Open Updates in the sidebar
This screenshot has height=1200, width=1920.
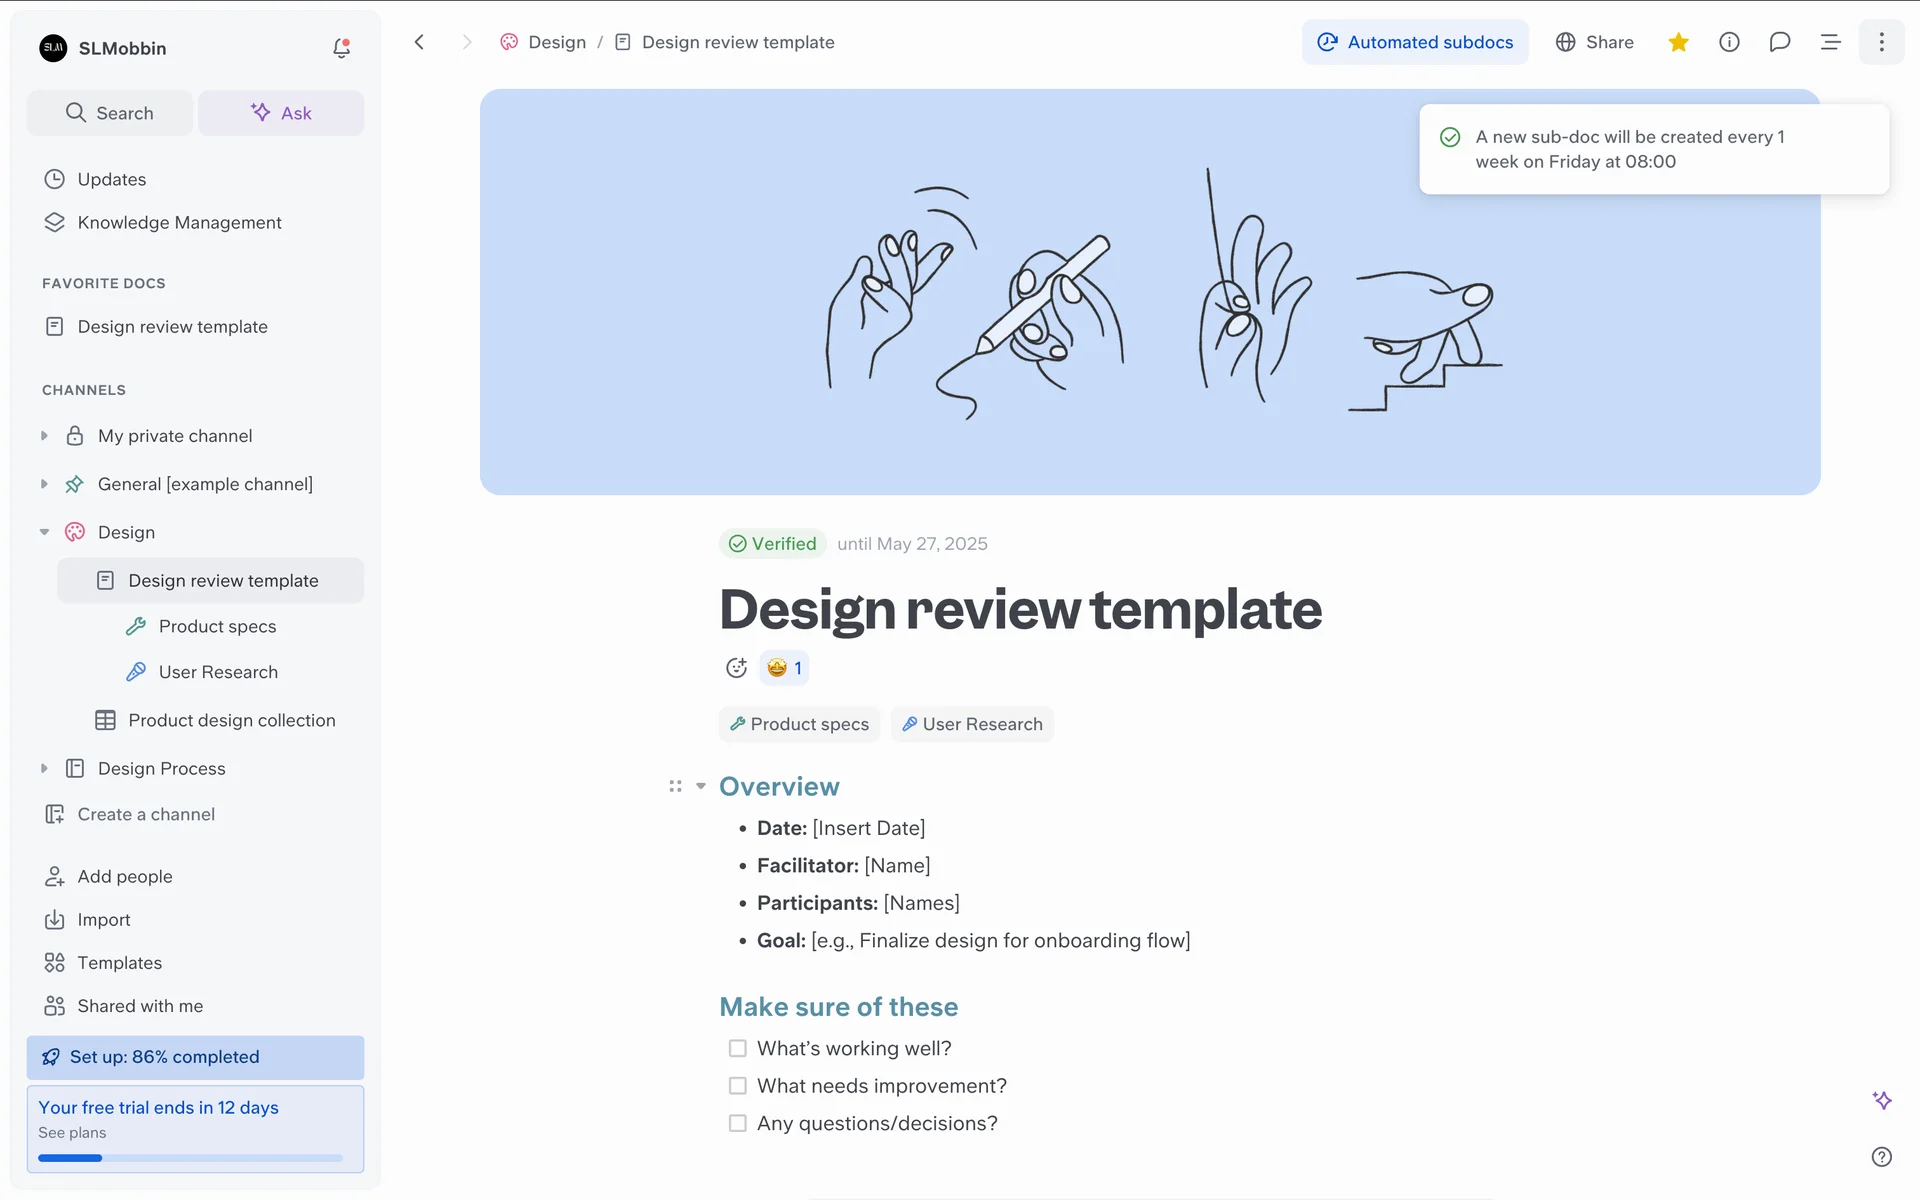coord(111,179)
